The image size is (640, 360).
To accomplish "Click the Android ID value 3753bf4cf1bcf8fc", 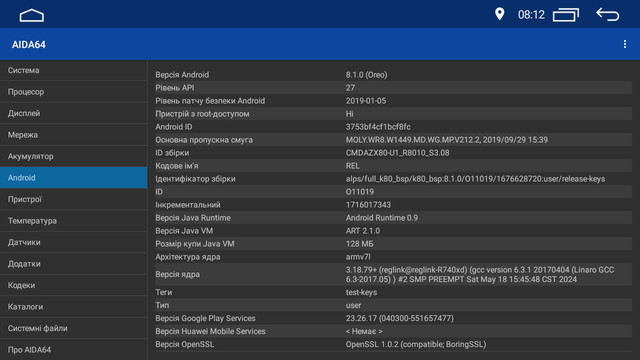I will click(378, 127).
